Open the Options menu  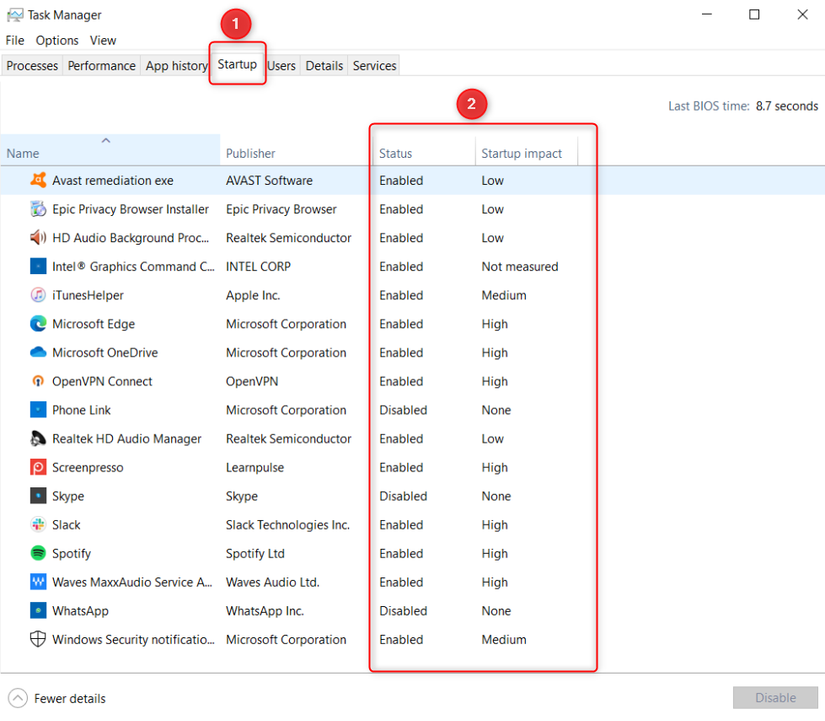click(x=56, y=40)
